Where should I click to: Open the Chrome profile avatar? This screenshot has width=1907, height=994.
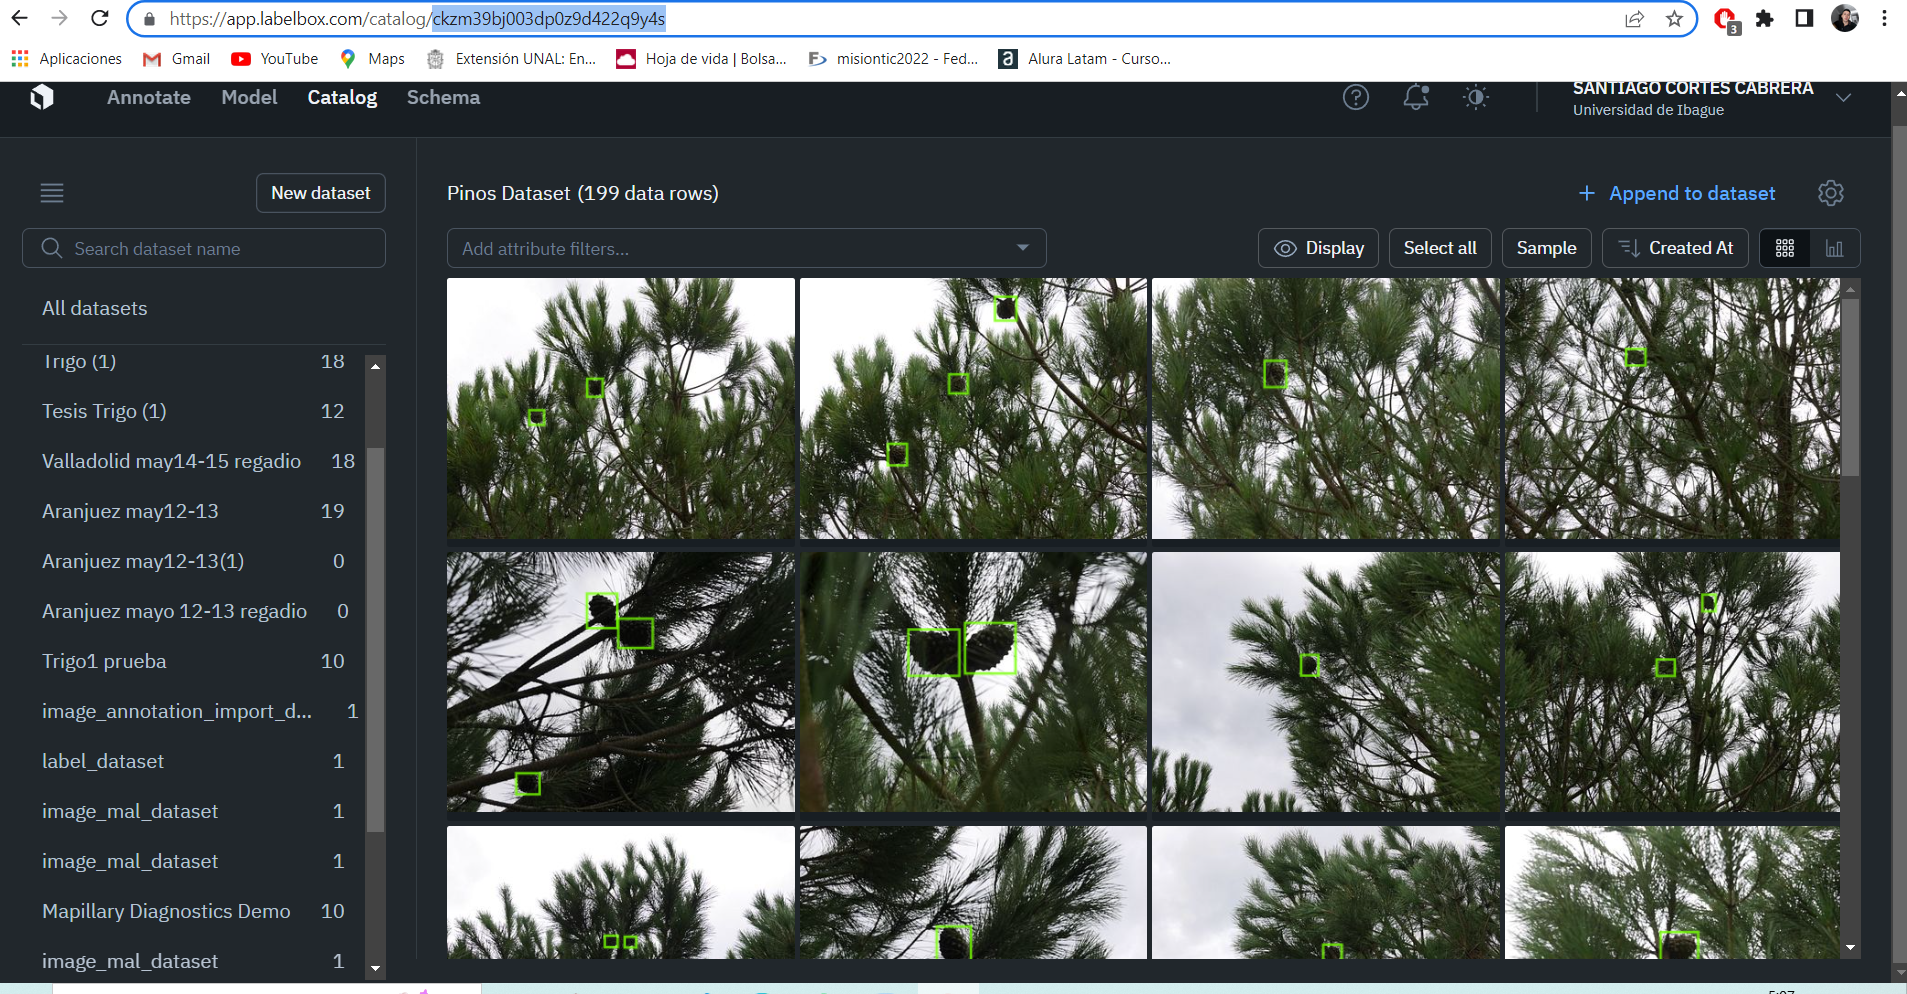[x=1845, y=19]
